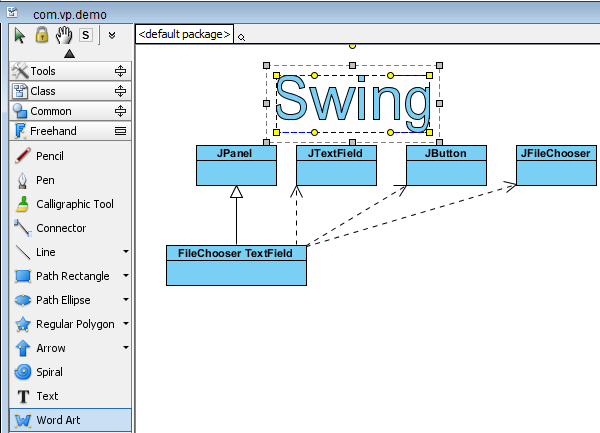Select the Arrow shape tool

coord(65,348)
